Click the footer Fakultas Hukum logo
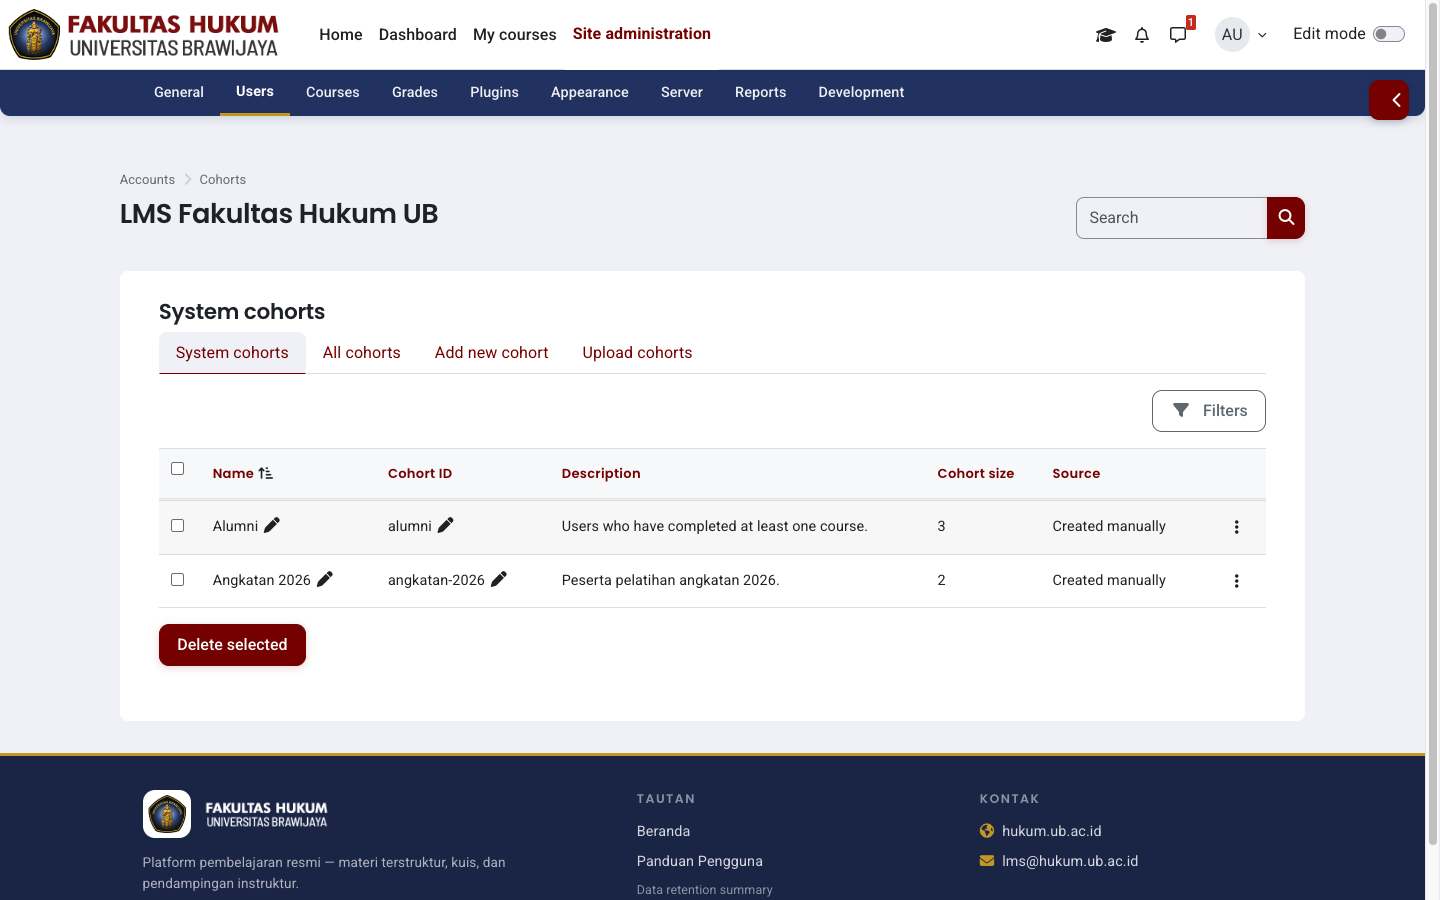Image resolution: width=1440 pixels, height=900 pixels. (236, 814)
